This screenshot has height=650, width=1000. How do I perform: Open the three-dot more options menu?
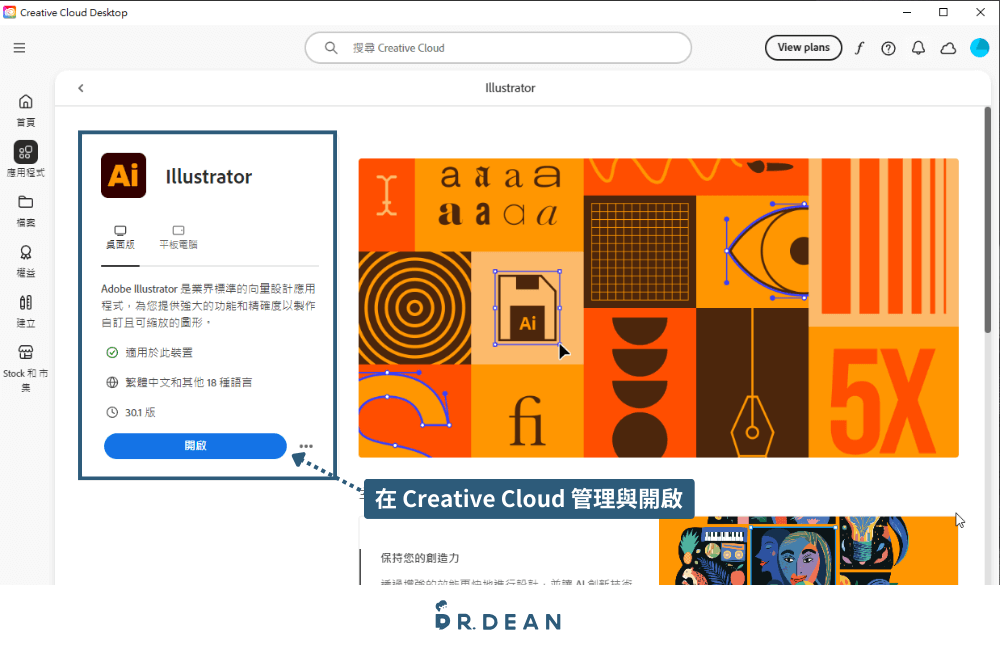pos(306,446)
